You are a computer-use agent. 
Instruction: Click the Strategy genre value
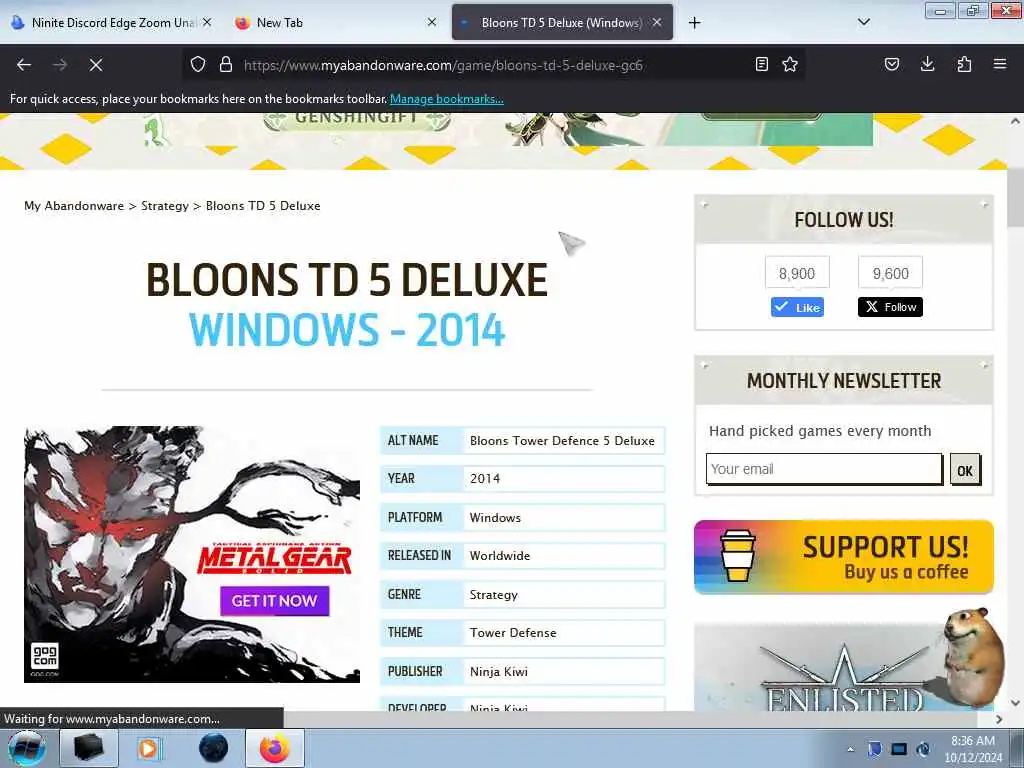[494, 595]
